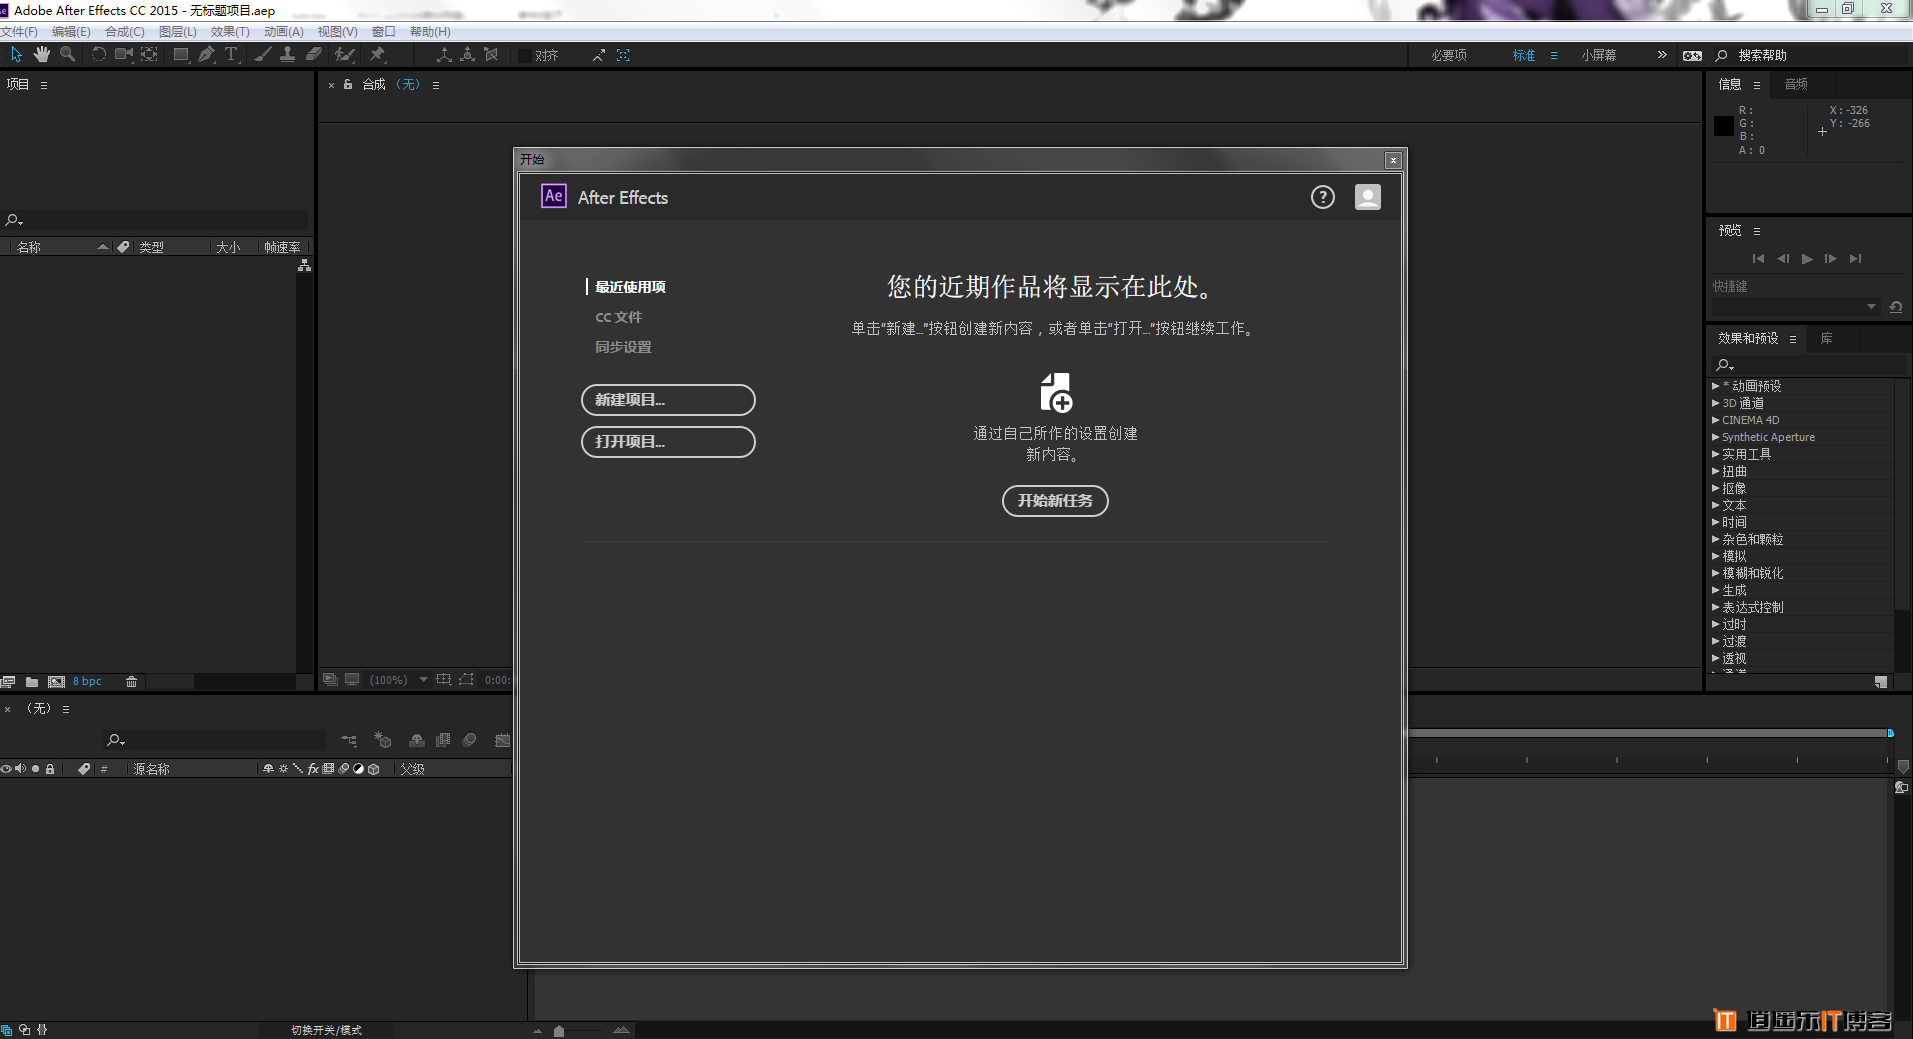Toggle the shy layers icon in timeline

pyautogui.click(x=417, y=740)
